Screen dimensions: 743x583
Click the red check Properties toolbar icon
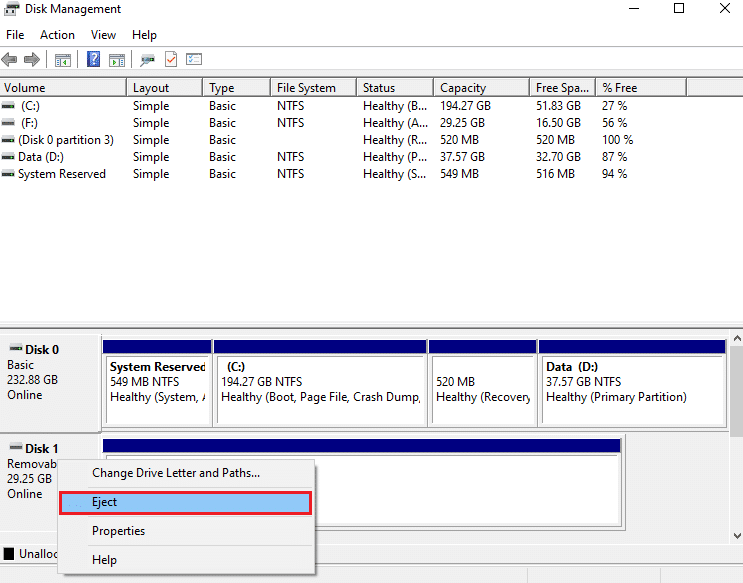171,60
